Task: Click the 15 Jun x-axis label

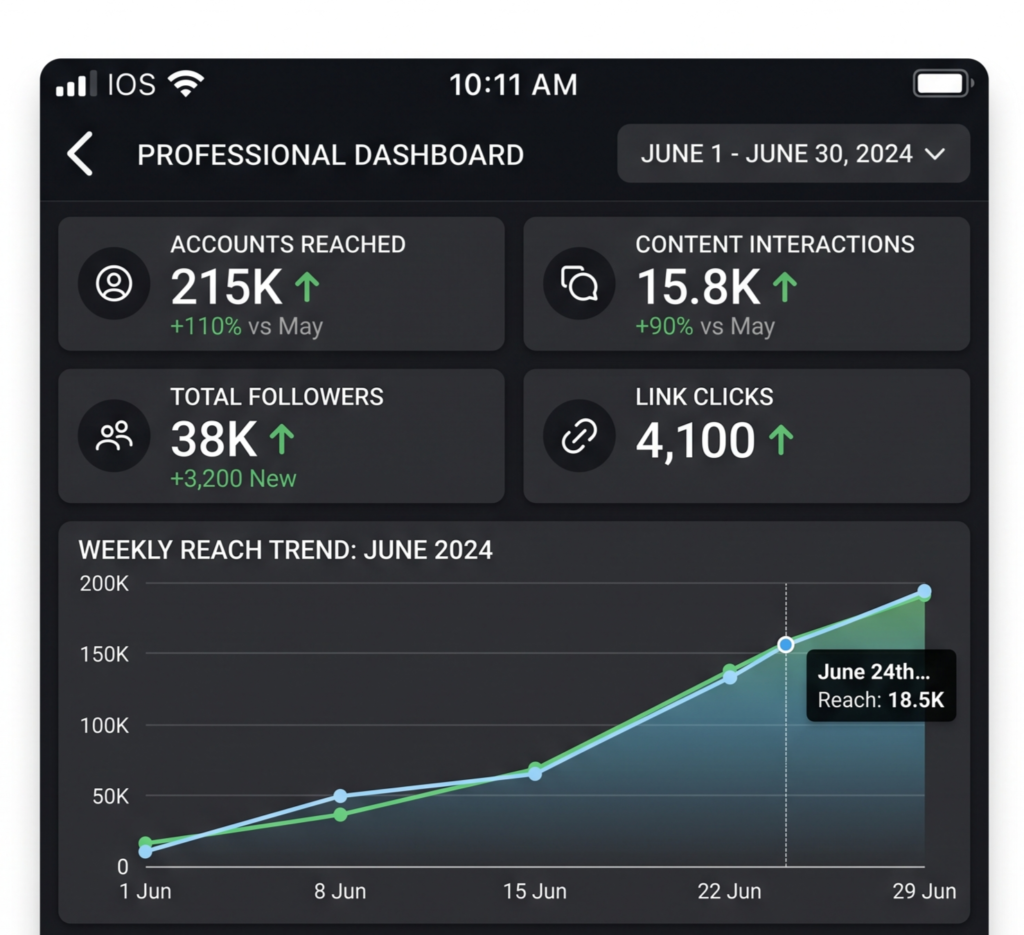Action: (535, 891)
